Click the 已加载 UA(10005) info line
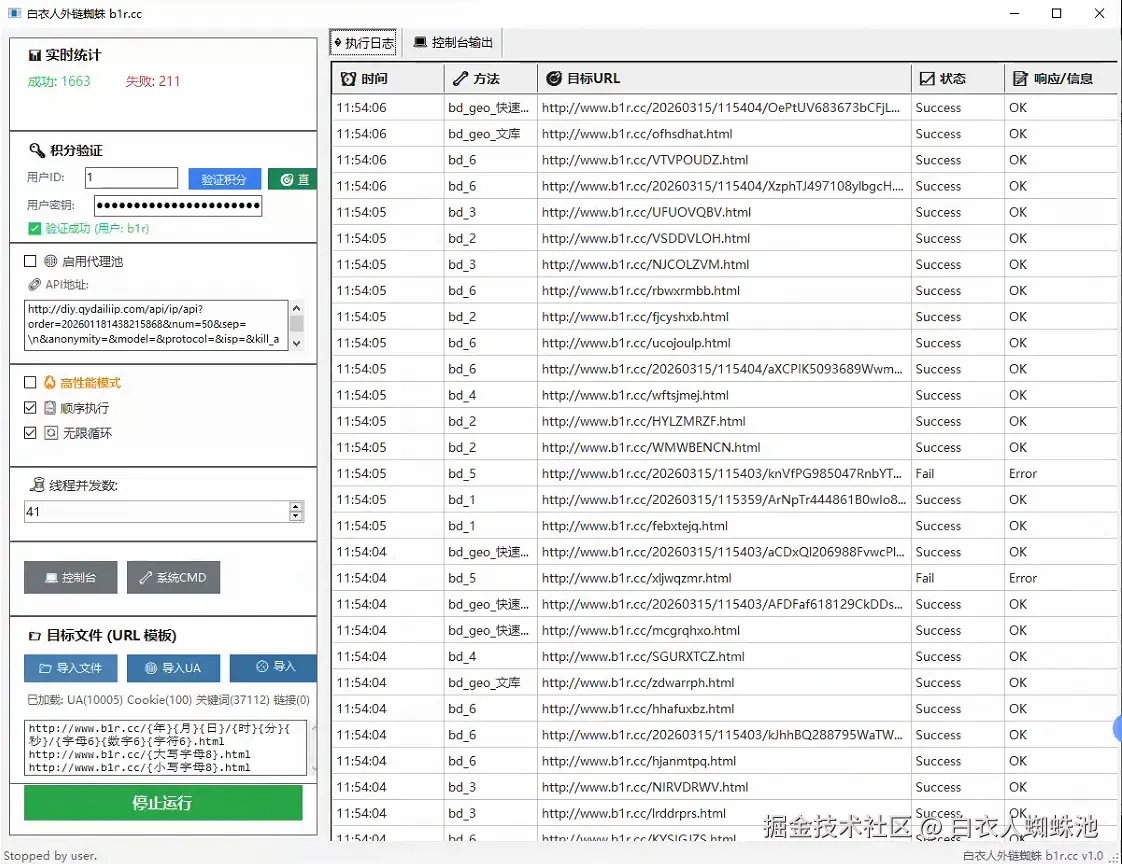 point(169,700)
